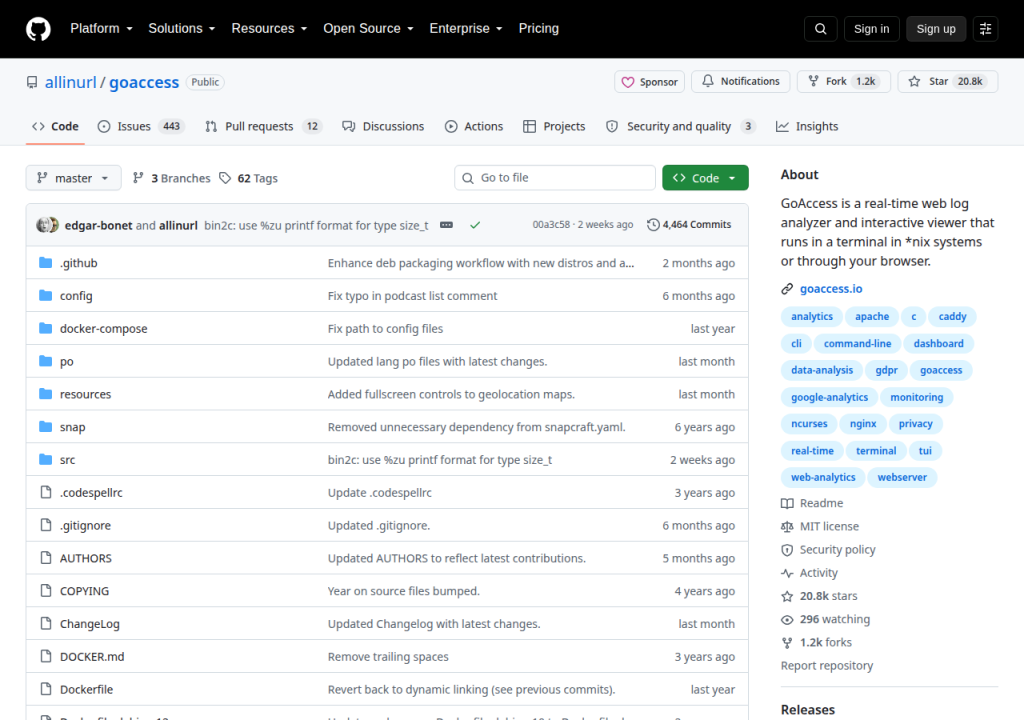
Task: Expand the Open Source menu
Action: 368,28
